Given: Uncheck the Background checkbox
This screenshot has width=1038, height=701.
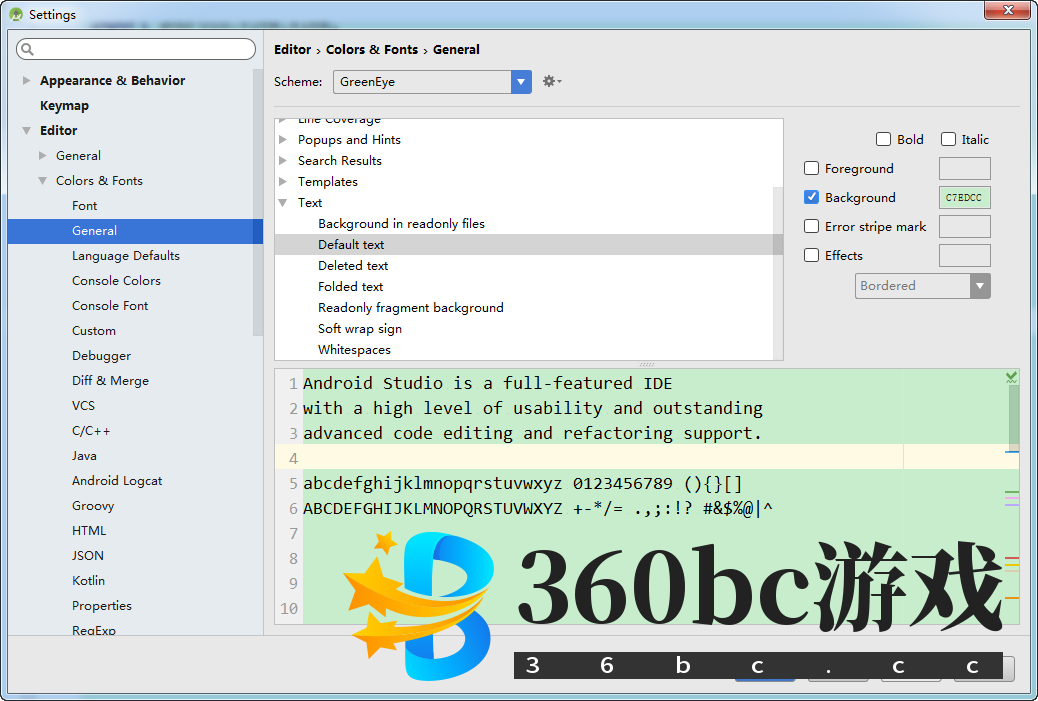Looking at the screenshot, I should (811, 197).
